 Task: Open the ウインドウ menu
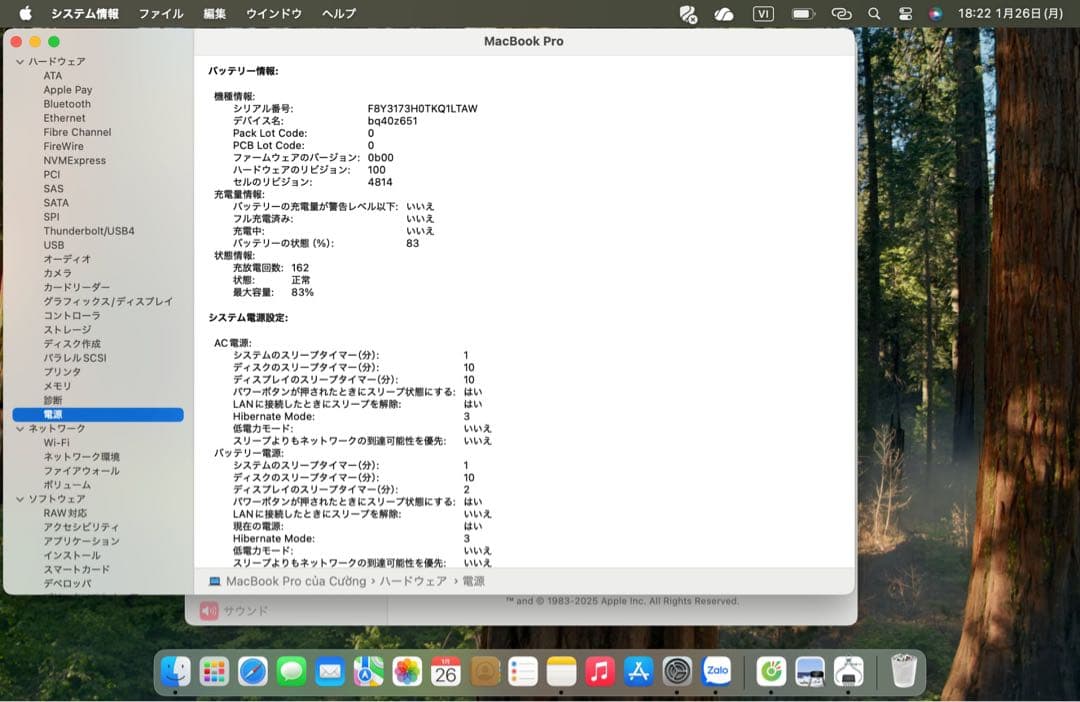coord(274,13)
